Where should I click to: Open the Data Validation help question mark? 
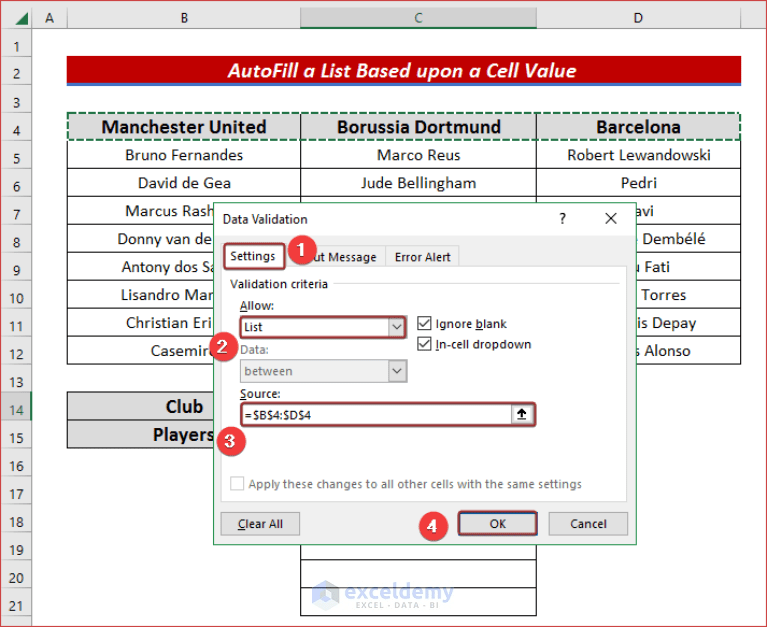563,219
